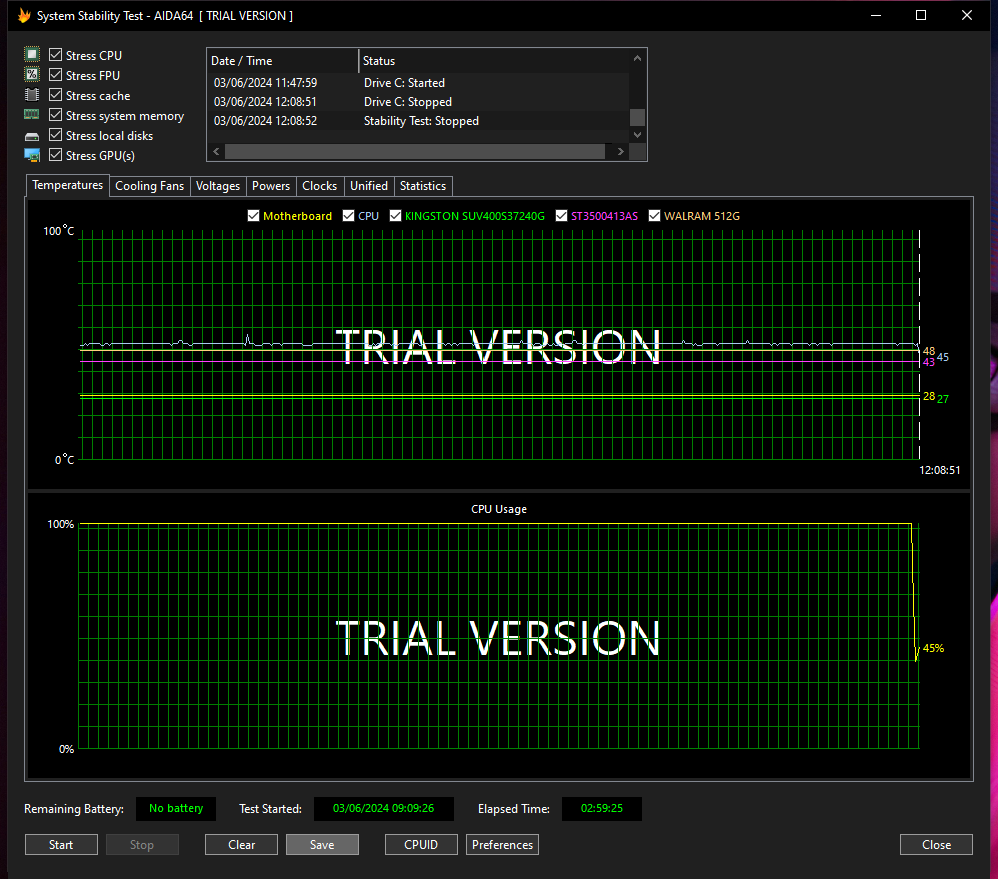Image resolution: width=998 pixels, height=879 pixels.
Task: Click the Date / Time column header
Action: coord(283,61)
